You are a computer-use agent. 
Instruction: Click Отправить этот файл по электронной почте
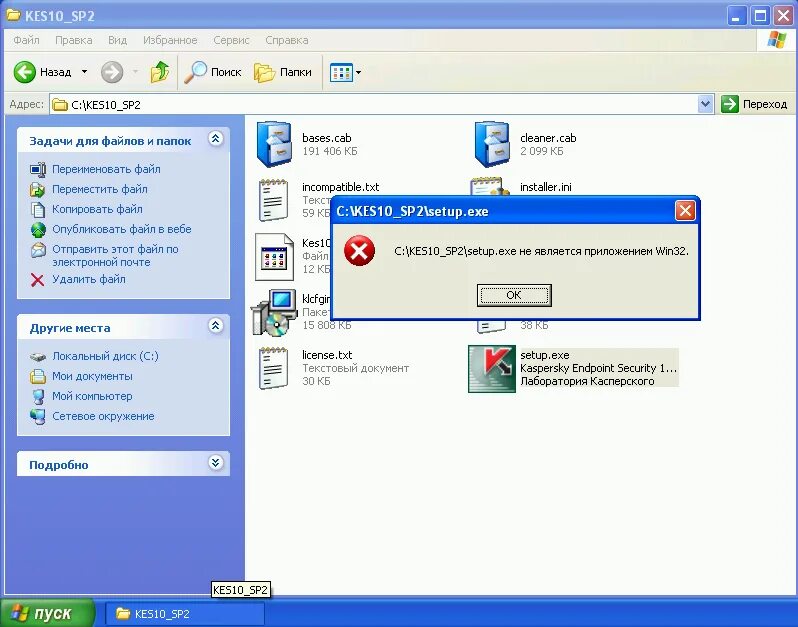pyautogui.click(x=115, y=255)
